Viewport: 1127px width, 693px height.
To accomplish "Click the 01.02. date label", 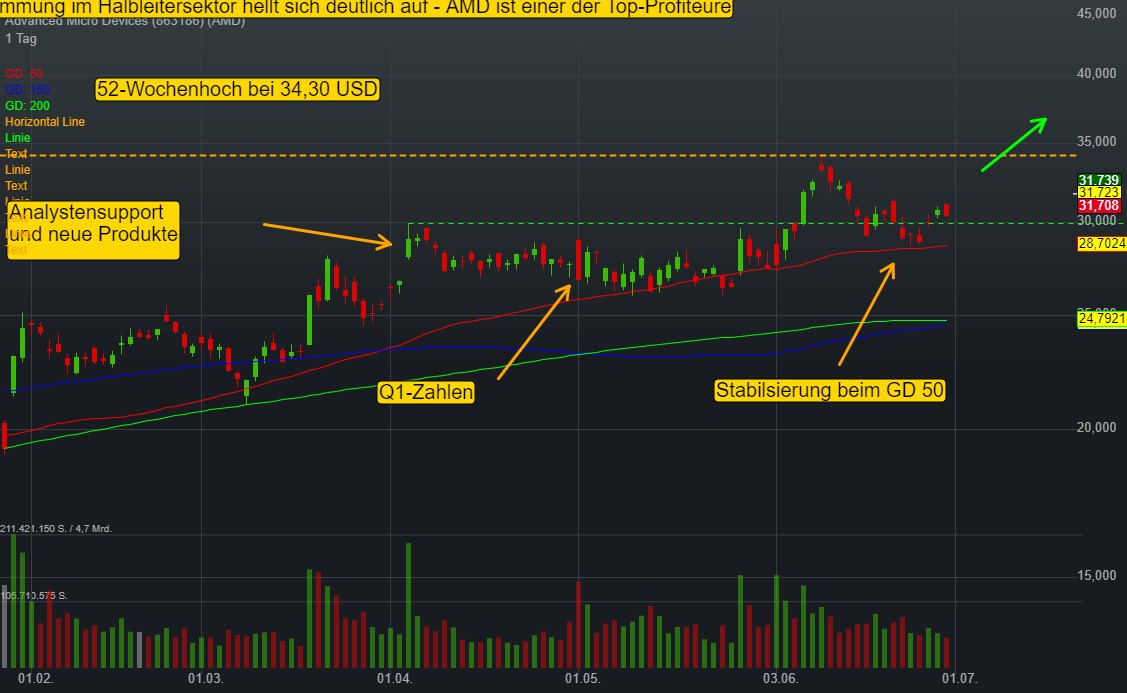I will 35,678.
